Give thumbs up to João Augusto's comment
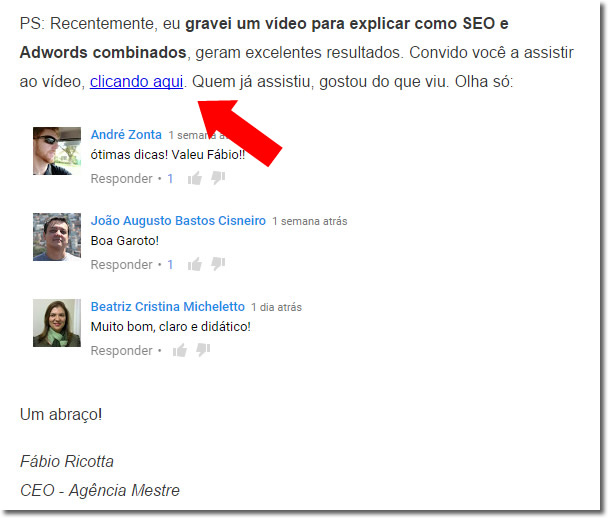This screenshot has width=613, height=523. (x=196, y=266)
